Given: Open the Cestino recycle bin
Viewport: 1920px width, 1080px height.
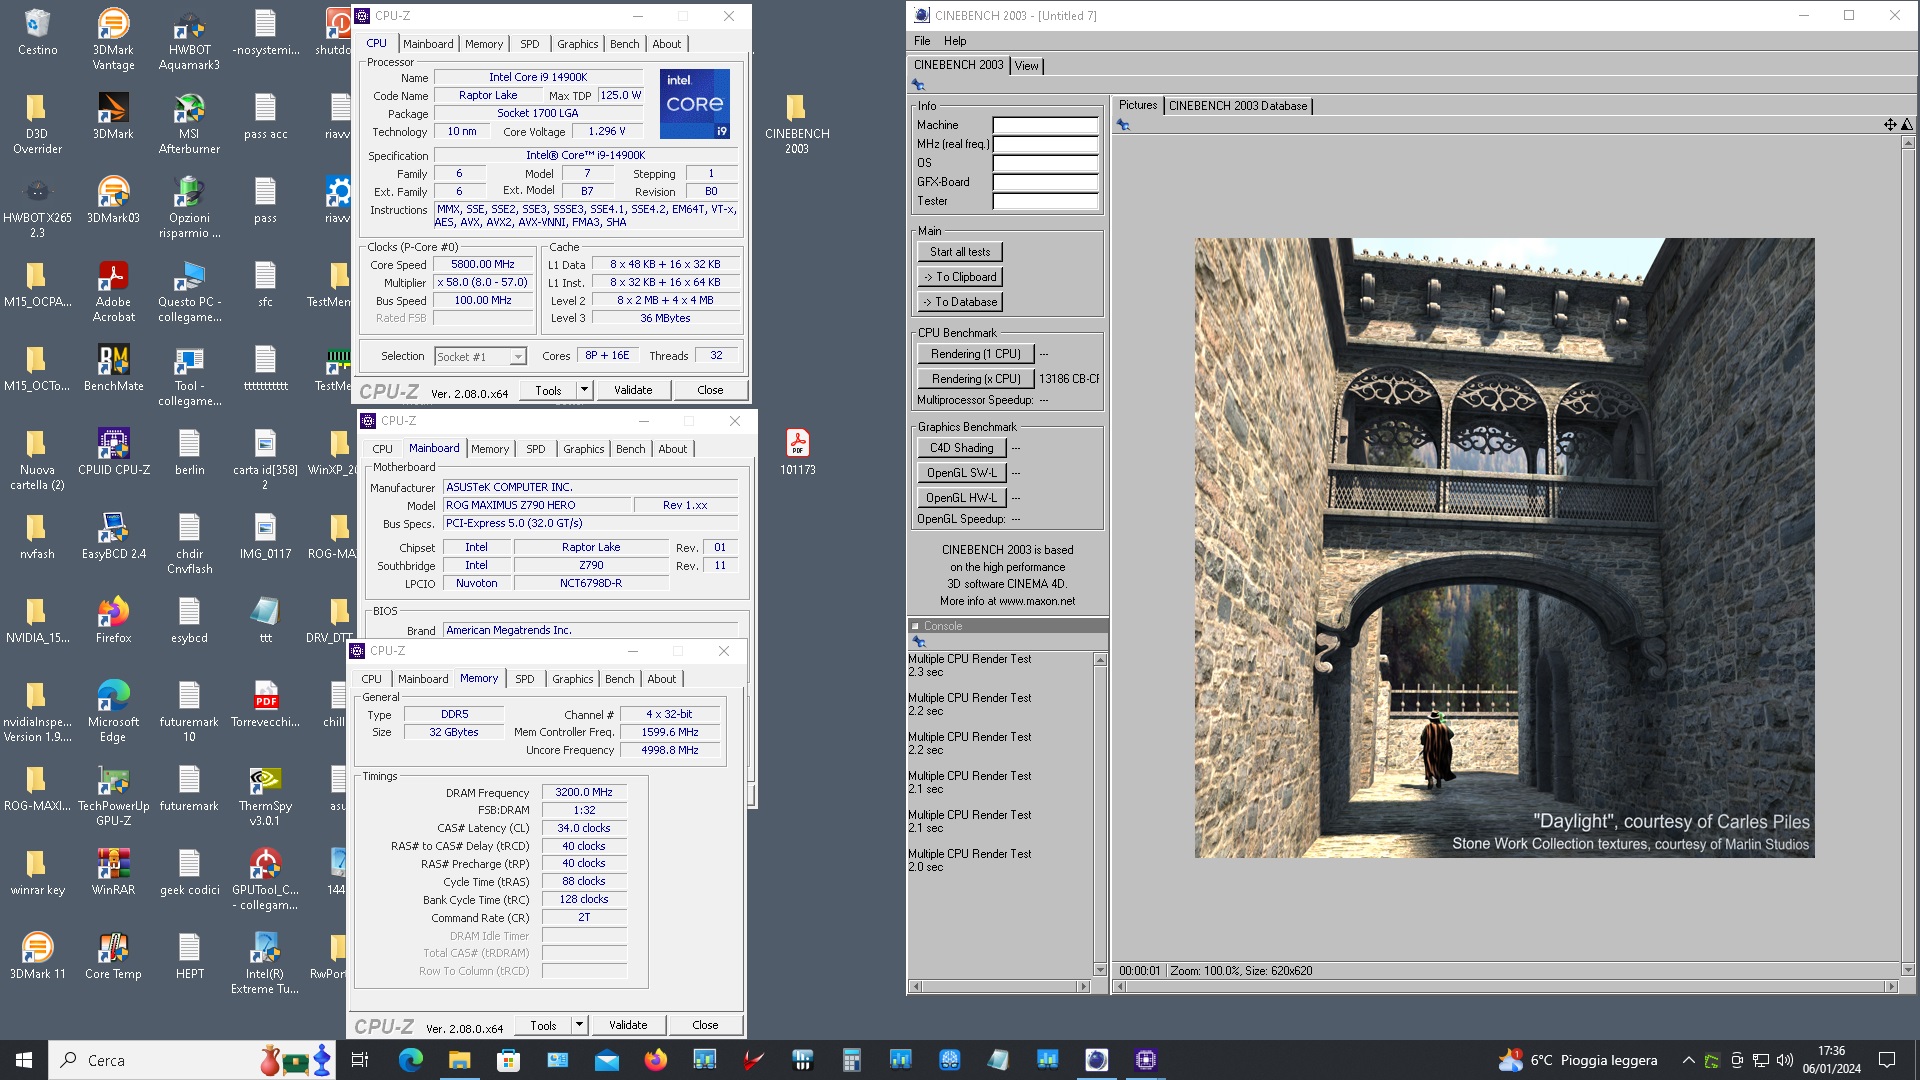Looking at the screenshot, I should click(37, 32).
